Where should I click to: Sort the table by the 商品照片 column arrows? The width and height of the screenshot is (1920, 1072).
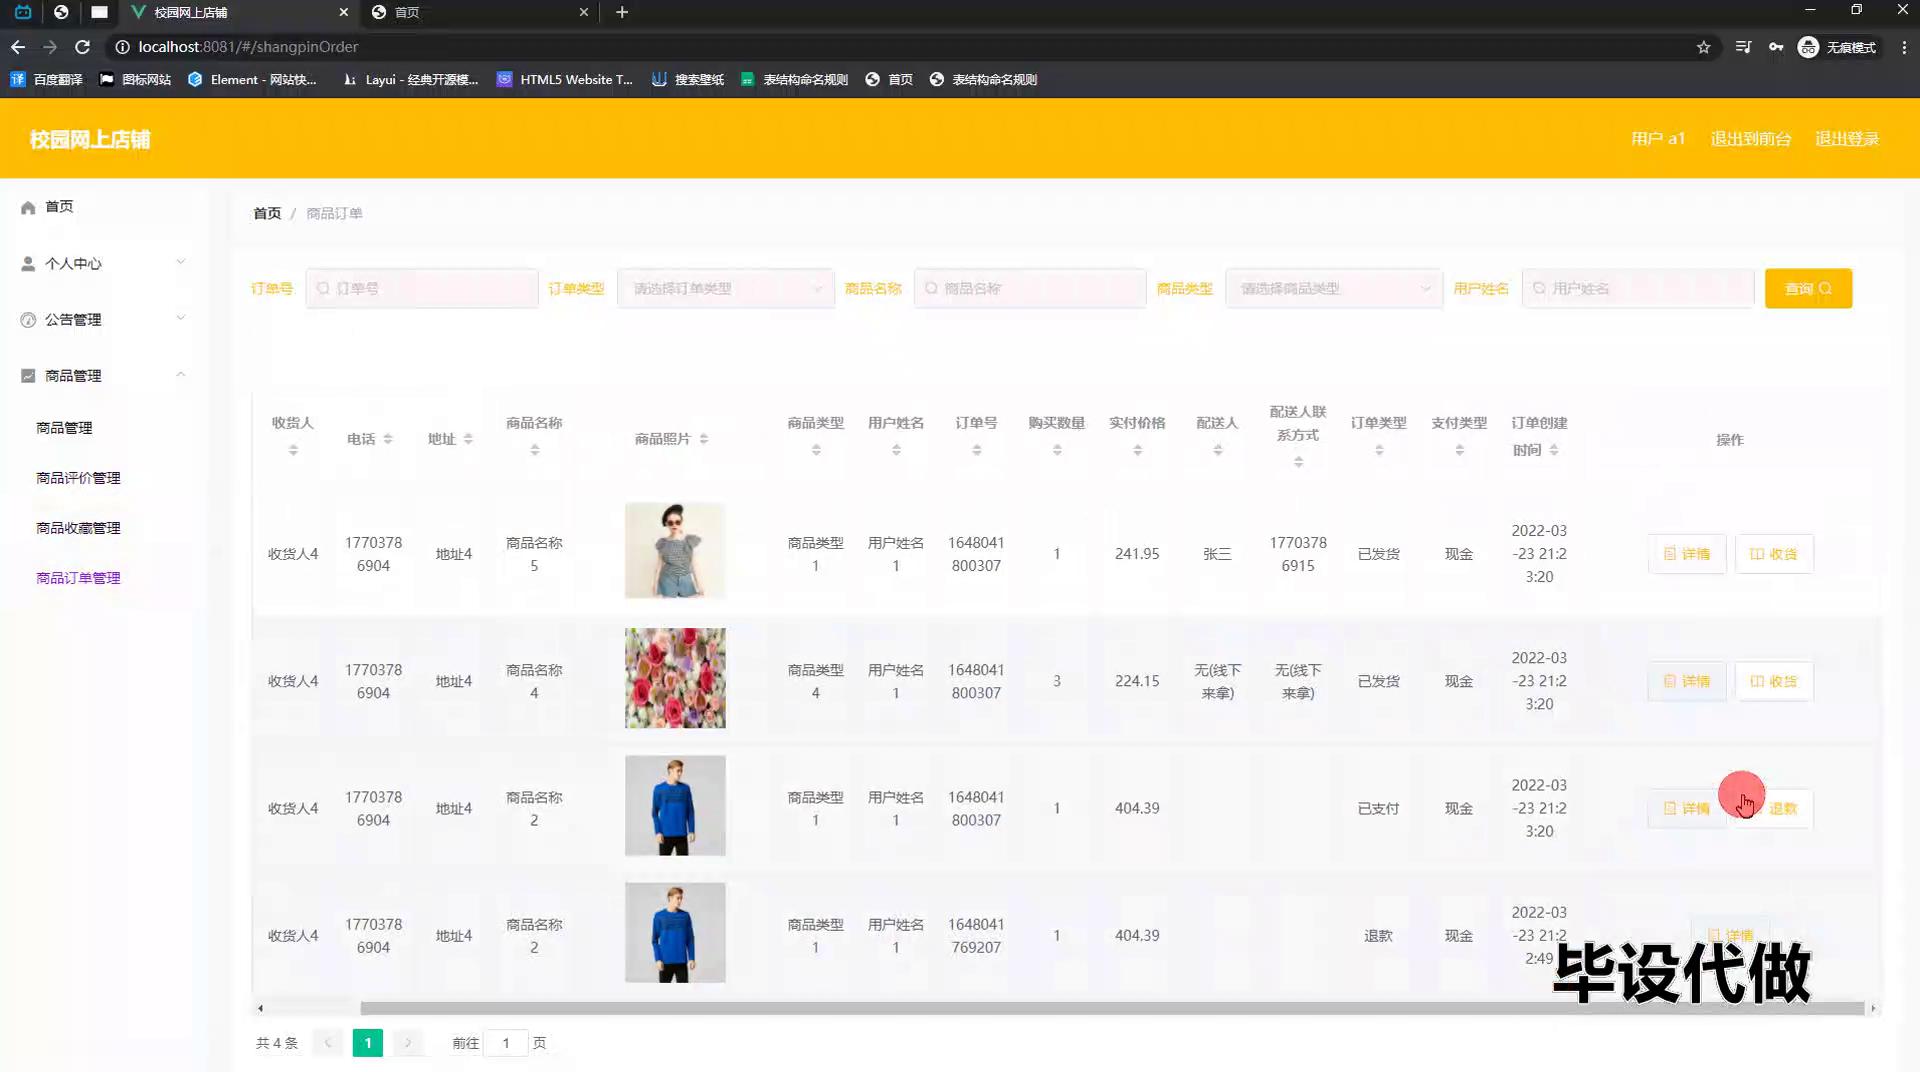[704, 439]
